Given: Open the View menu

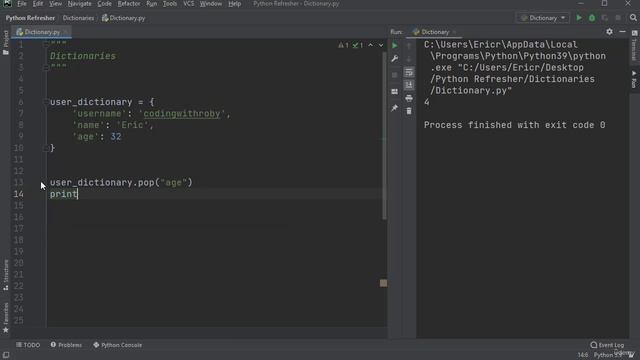Looking at the screenshot, I should 55,4.
